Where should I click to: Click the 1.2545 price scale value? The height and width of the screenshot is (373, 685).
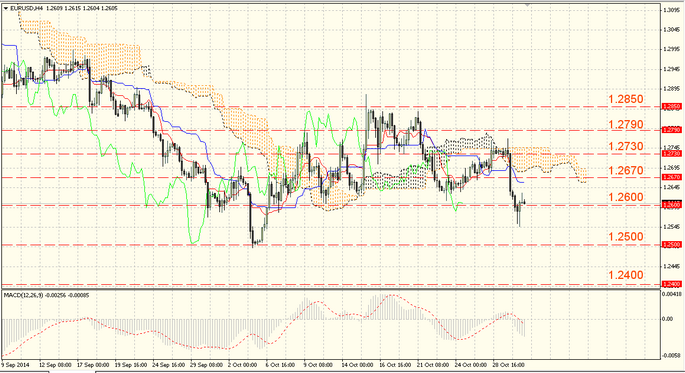coord(671,227)
